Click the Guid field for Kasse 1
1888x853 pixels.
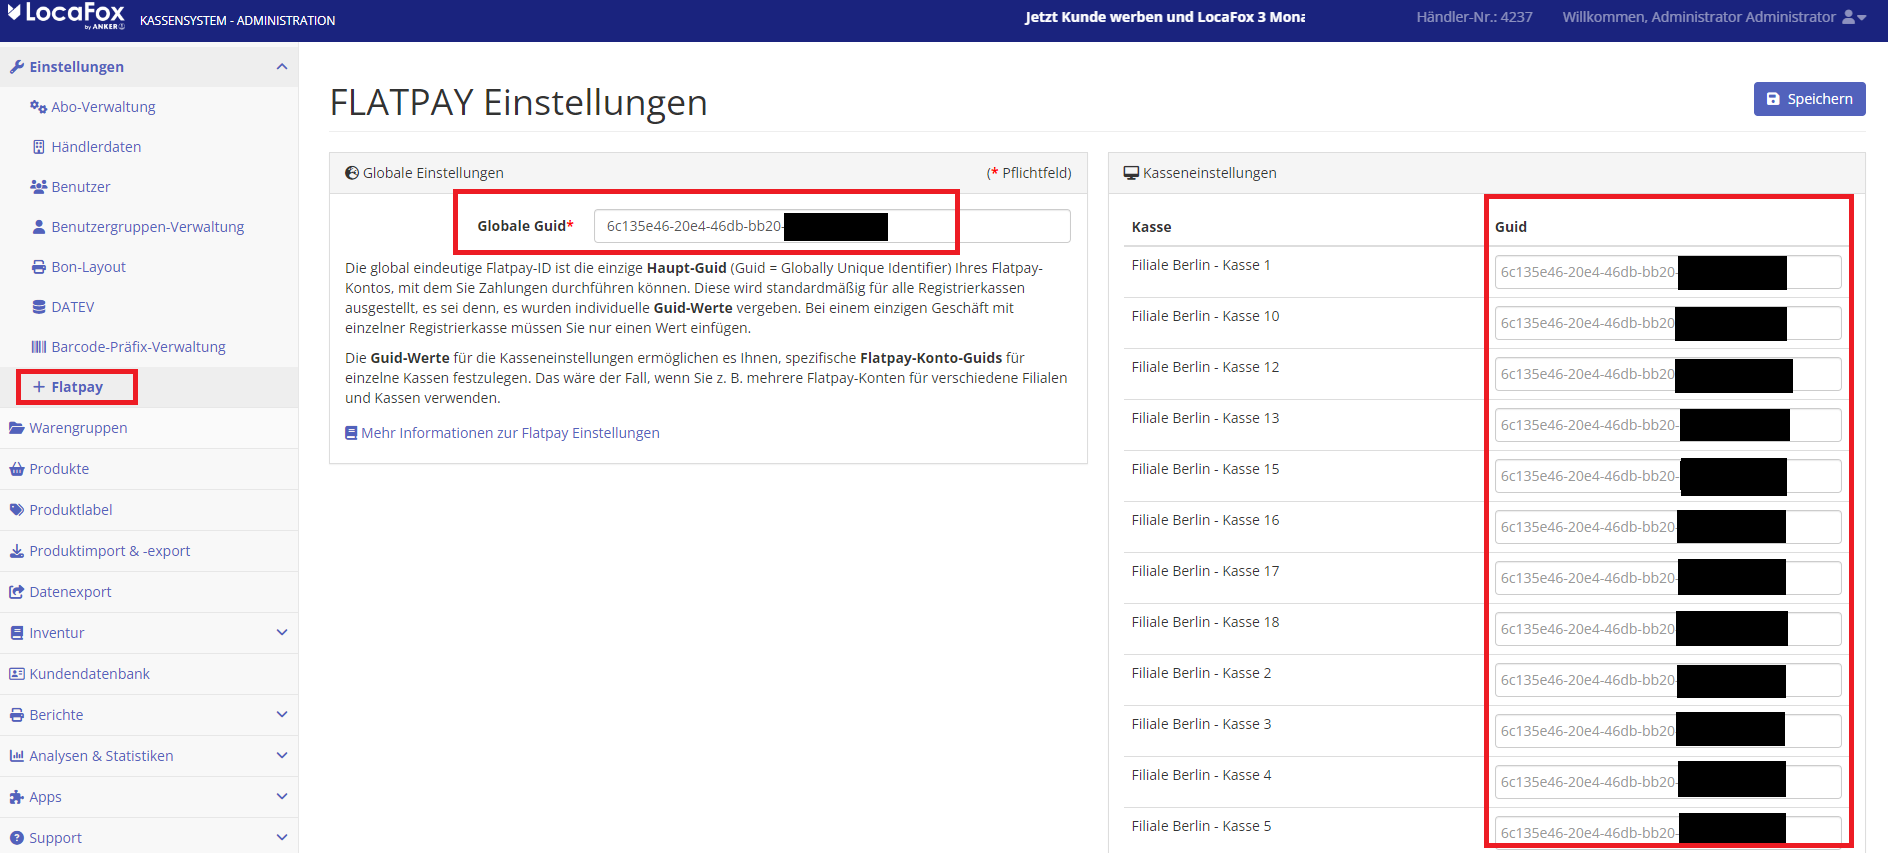1667,272
